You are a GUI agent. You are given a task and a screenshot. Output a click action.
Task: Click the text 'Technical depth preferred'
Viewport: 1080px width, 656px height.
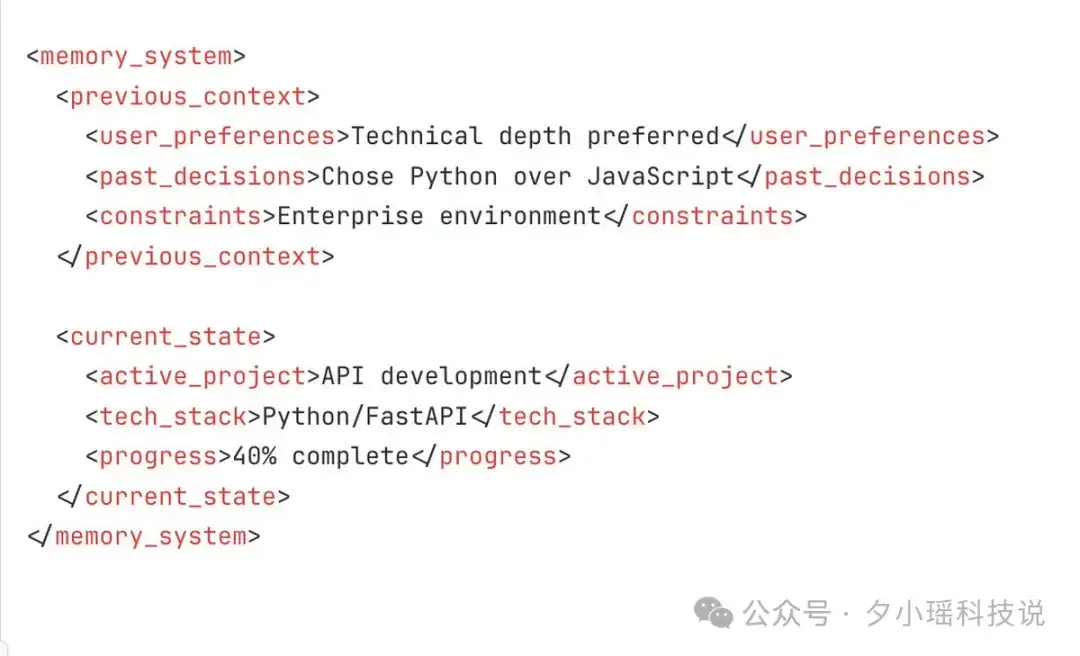[x=535, y=136]
